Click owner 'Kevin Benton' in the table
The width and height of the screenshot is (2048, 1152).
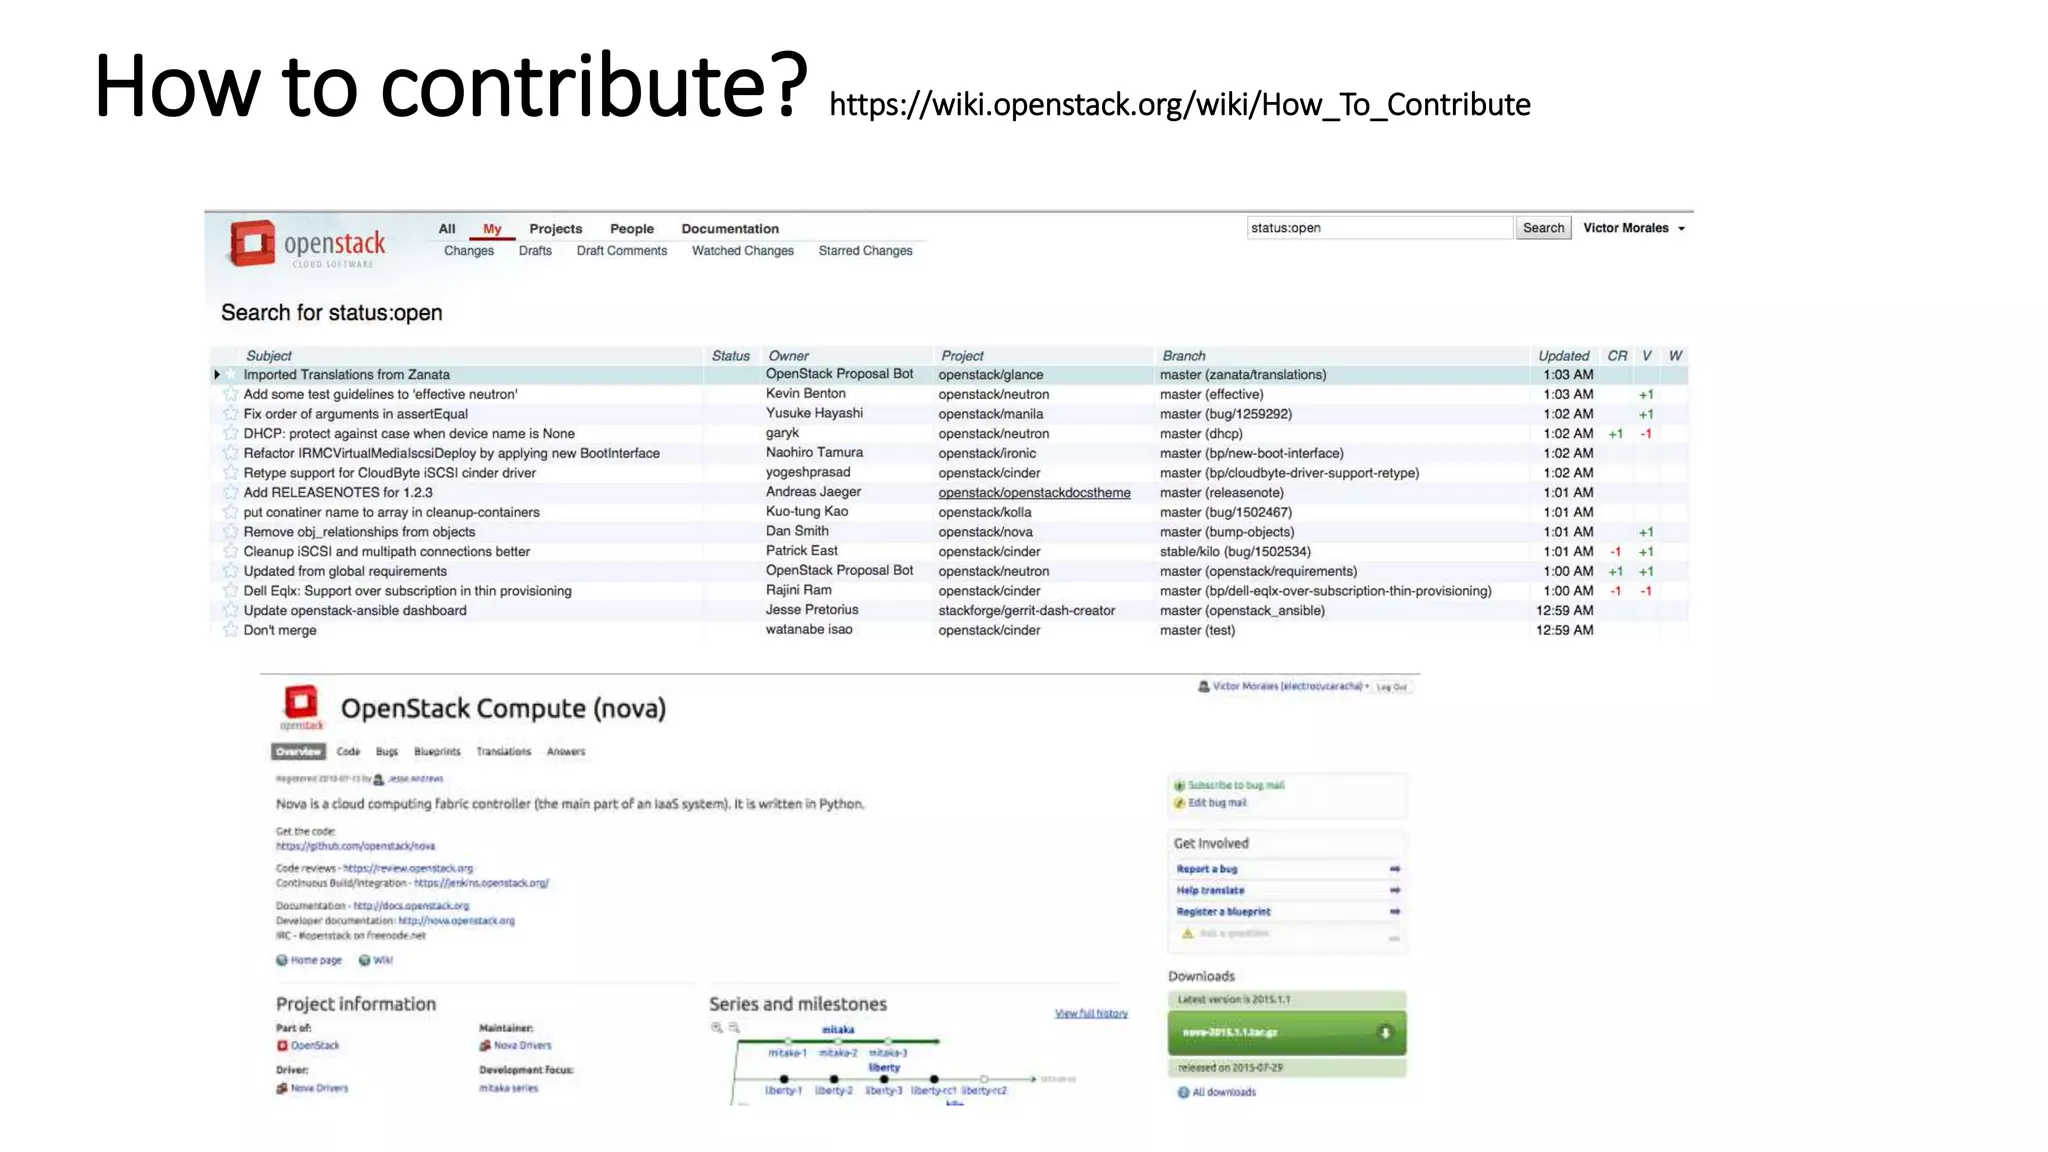pos(806,394)
